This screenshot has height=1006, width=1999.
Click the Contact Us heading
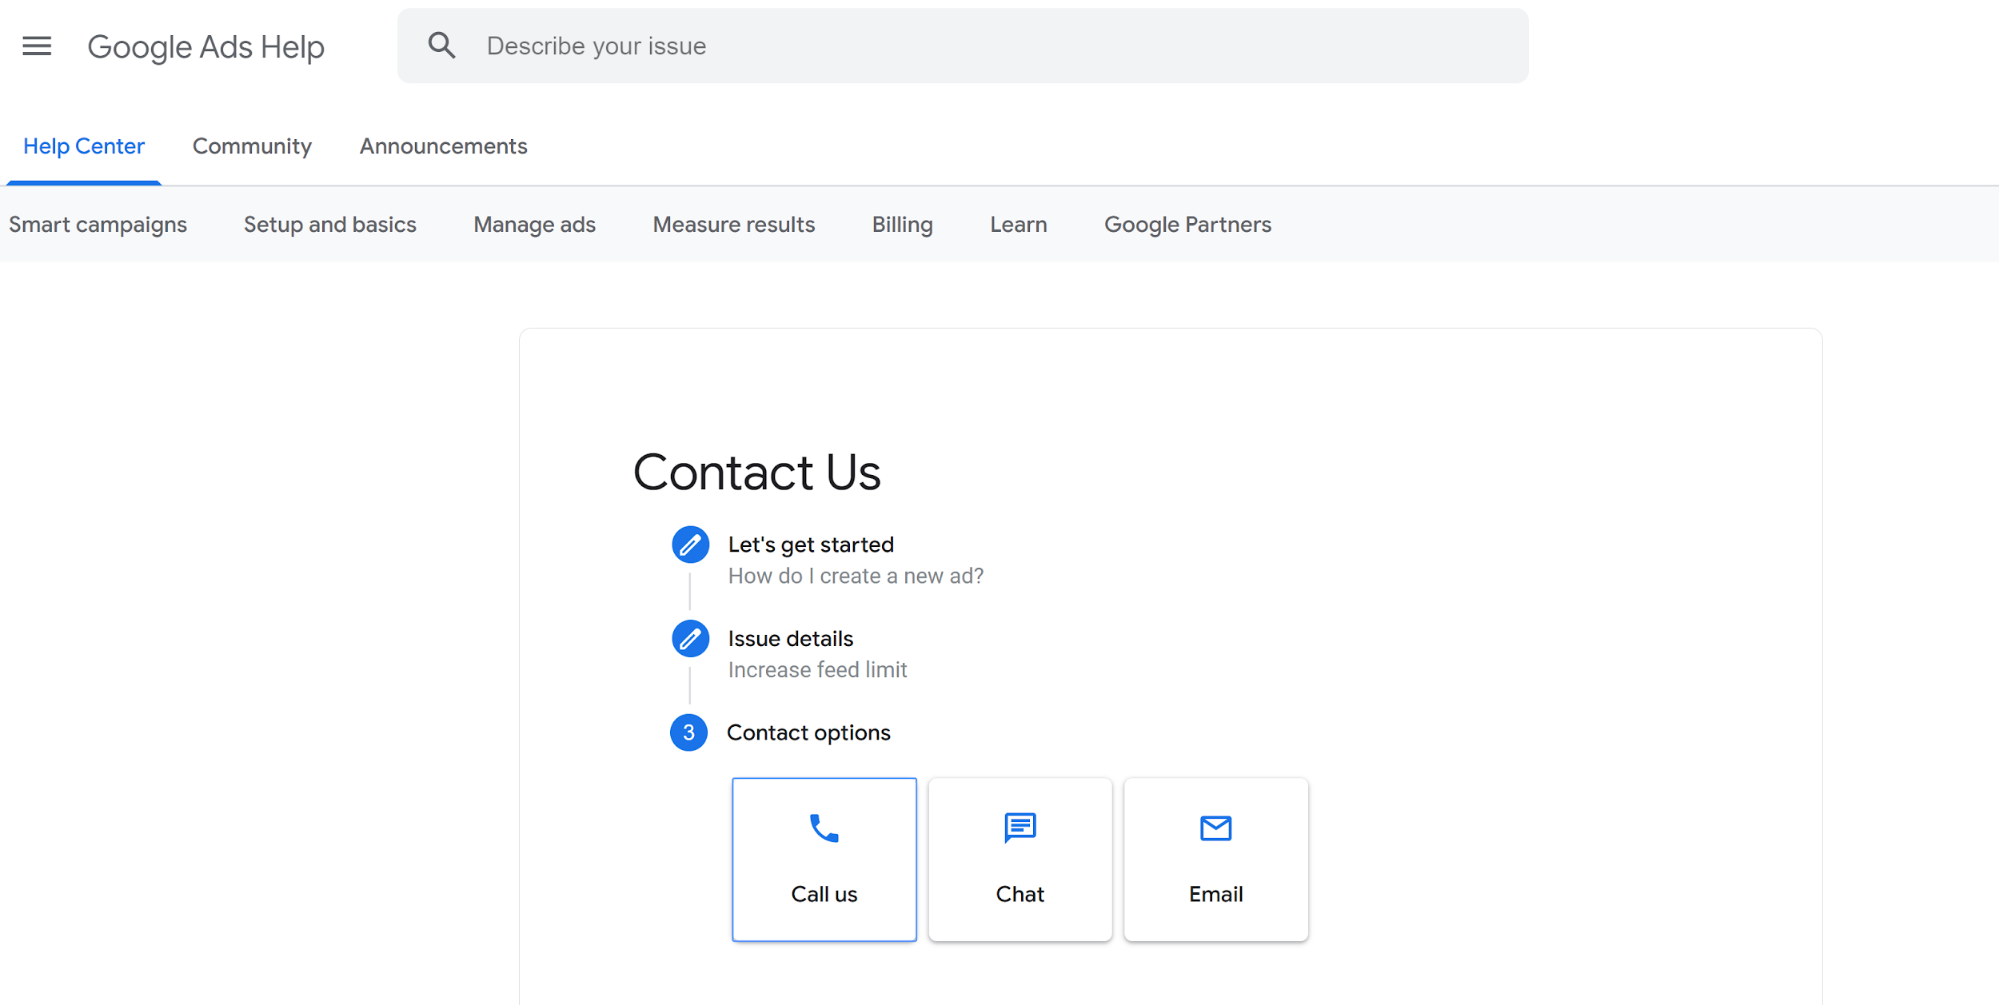757,473
